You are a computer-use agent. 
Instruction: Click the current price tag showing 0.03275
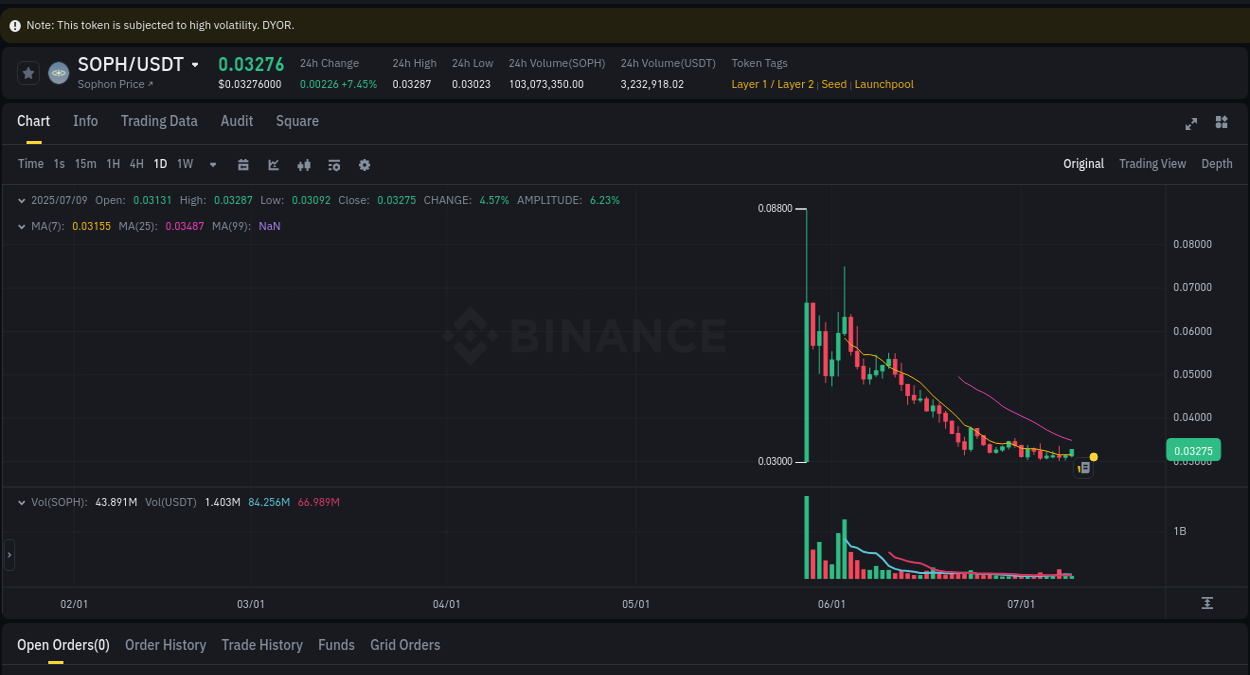(1192, 450)
